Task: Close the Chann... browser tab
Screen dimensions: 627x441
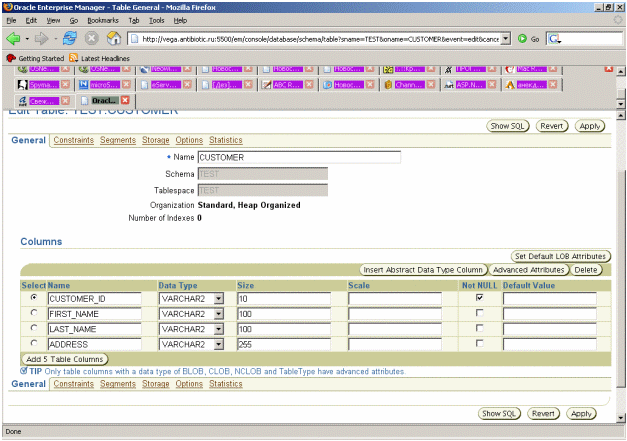Action: tap(431, 84)
